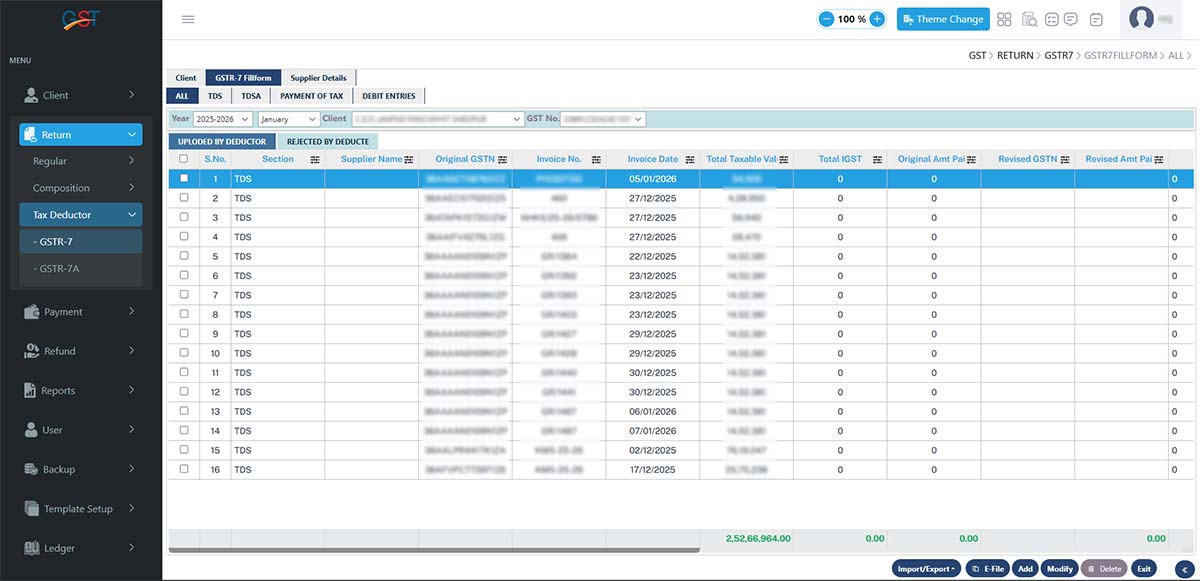Open the Import/Export button menu
This screenshot has width=1200, height=581.
pyautogui.click(x=927, y=568)
